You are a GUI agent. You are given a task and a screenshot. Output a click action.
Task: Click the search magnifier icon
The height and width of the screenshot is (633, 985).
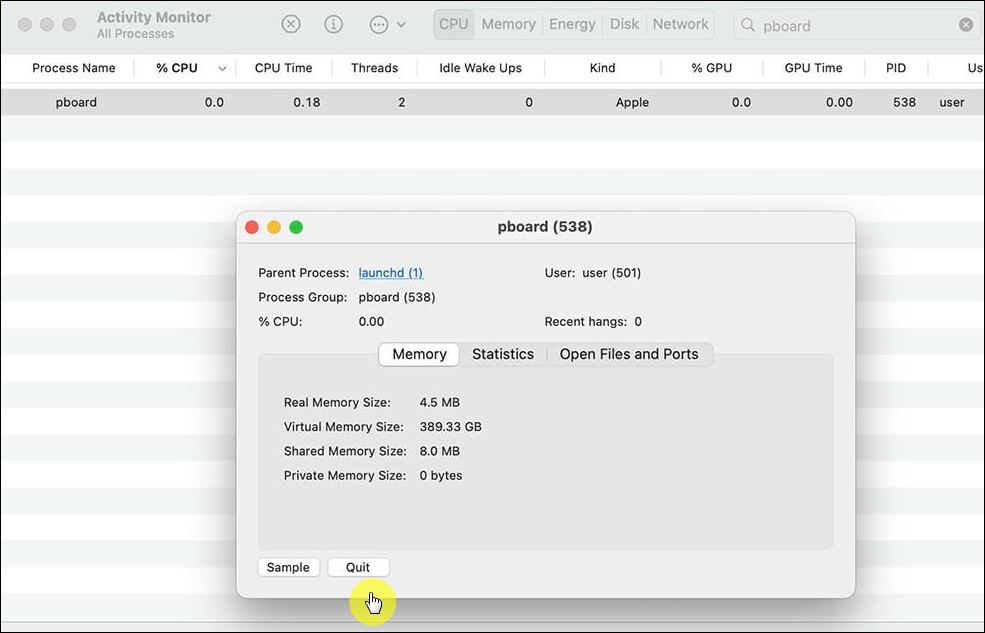click(748, 24)
